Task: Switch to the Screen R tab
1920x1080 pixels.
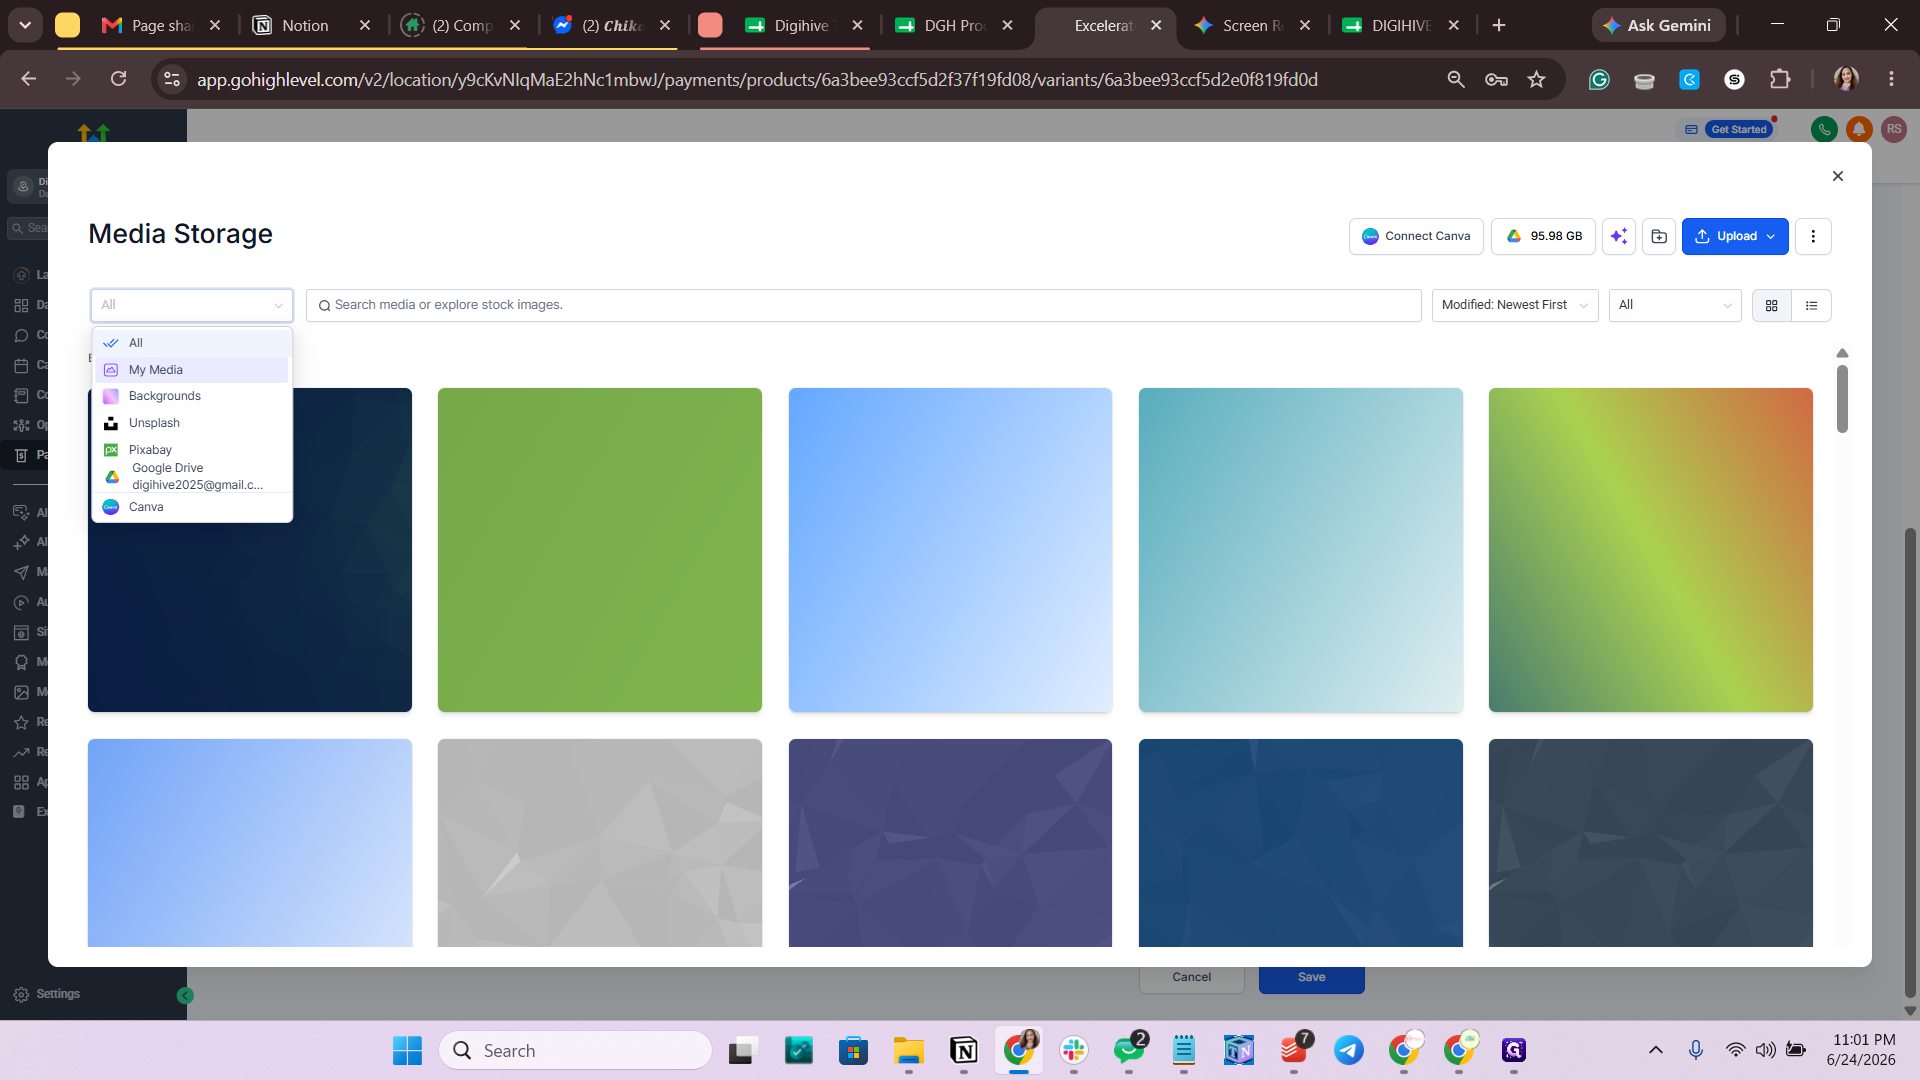Action: [1252, 26]
